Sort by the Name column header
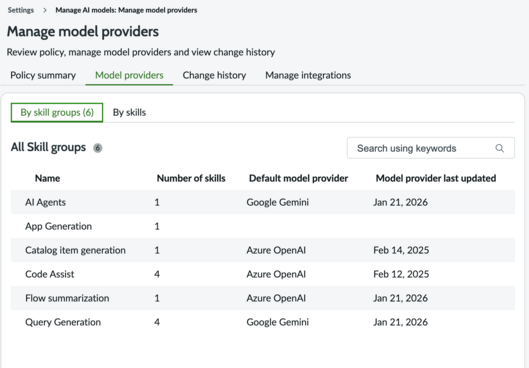529x368 pixels. (x=48, y=178)
